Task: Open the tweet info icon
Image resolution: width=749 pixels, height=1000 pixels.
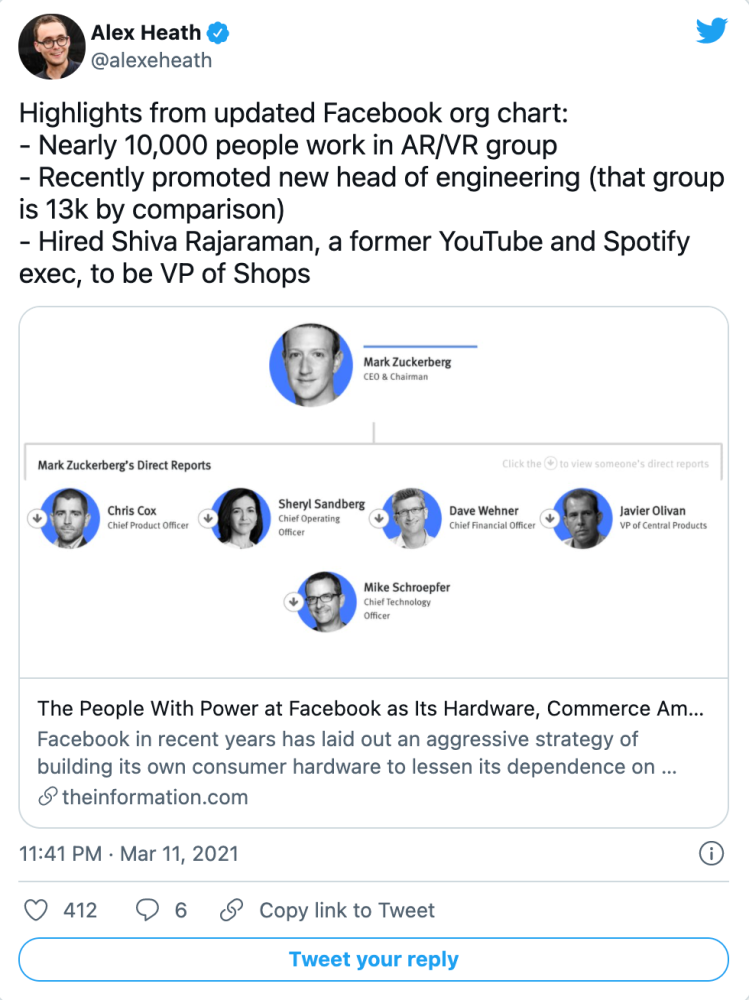Action: click(710, 854)
